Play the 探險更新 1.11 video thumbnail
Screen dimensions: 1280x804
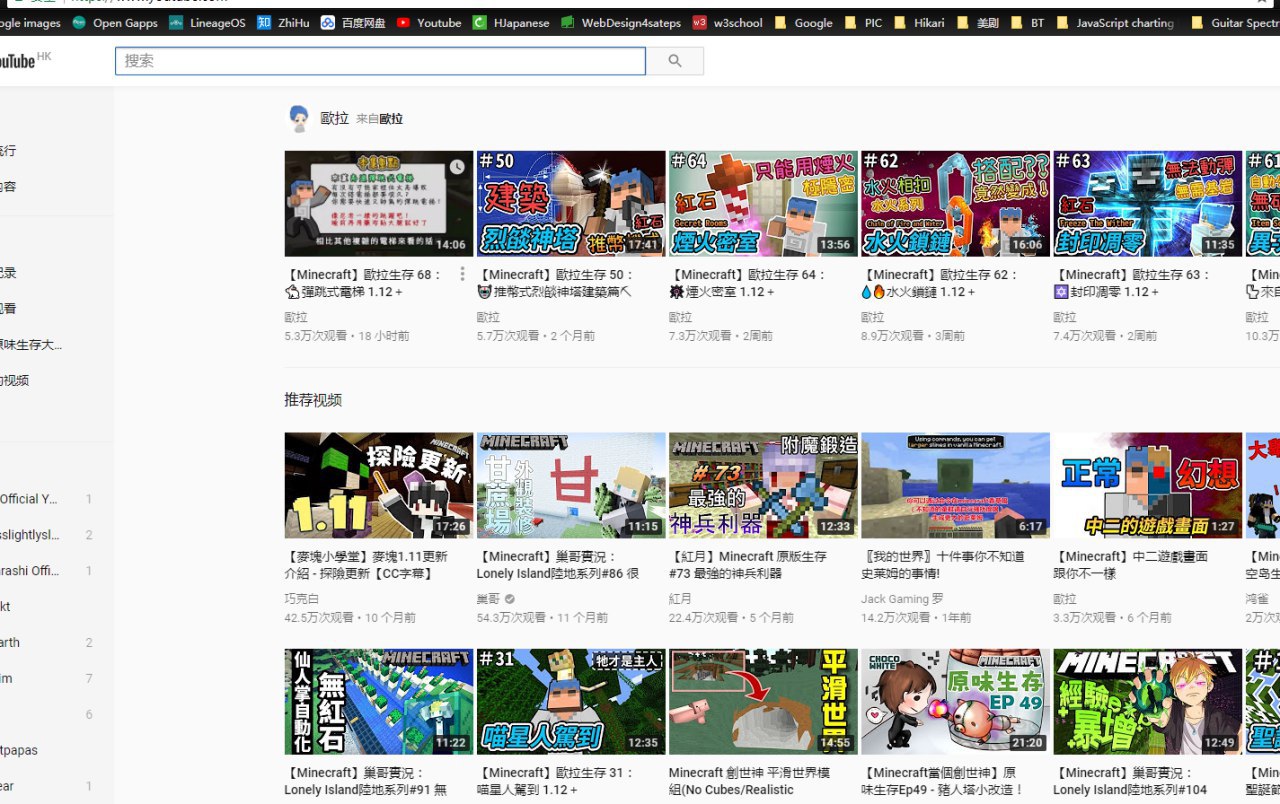point(379,485)
